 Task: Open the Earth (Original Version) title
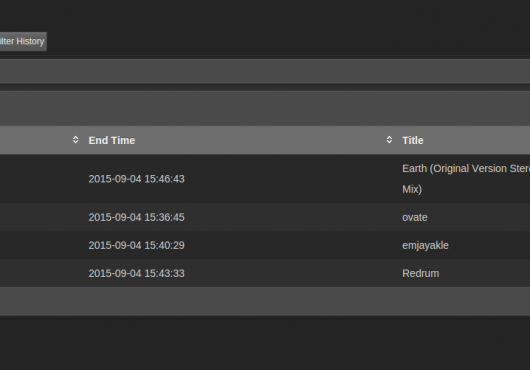pos(466,169)
